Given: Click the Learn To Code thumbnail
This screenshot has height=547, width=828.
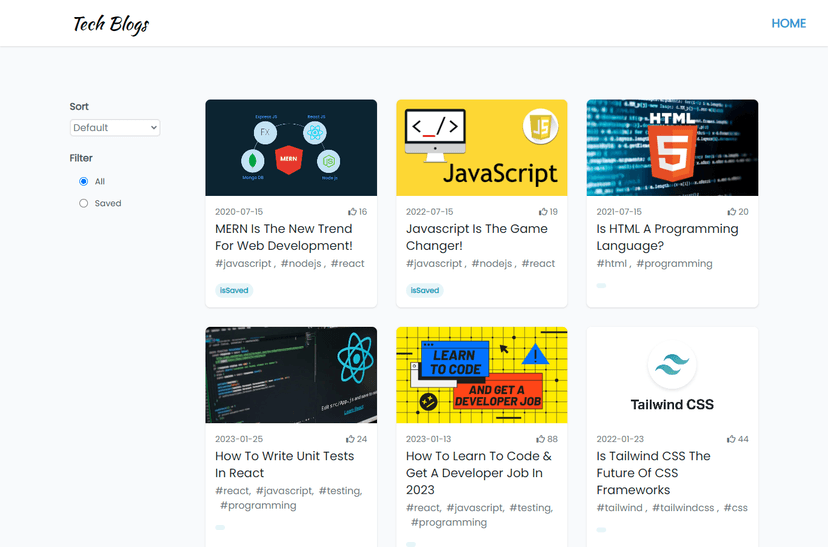Looking at the screenshot, I should pos(482,375).
